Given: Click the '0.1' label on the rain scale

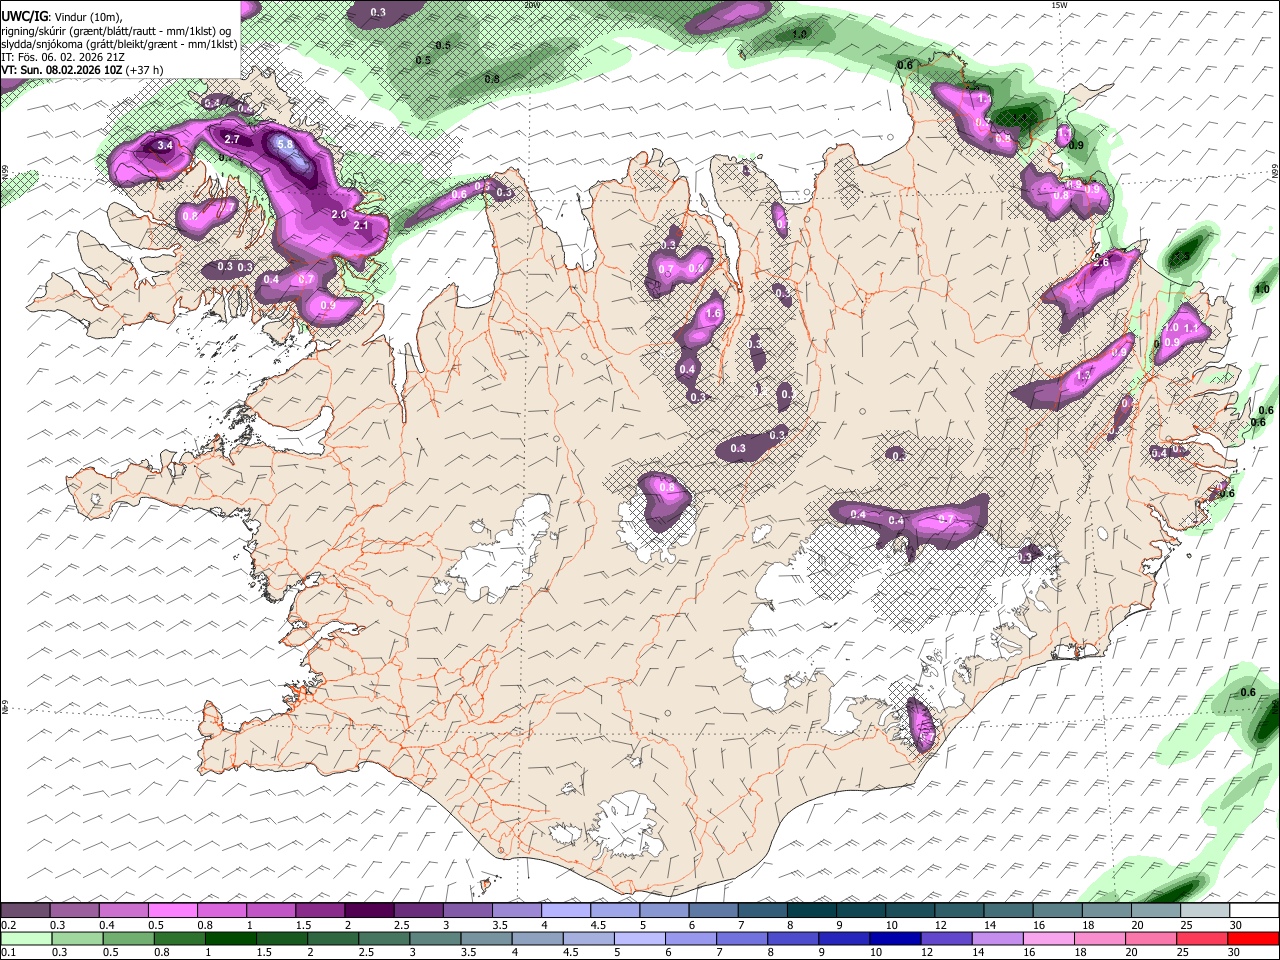Looking at the screenshot, I should 8,952.
